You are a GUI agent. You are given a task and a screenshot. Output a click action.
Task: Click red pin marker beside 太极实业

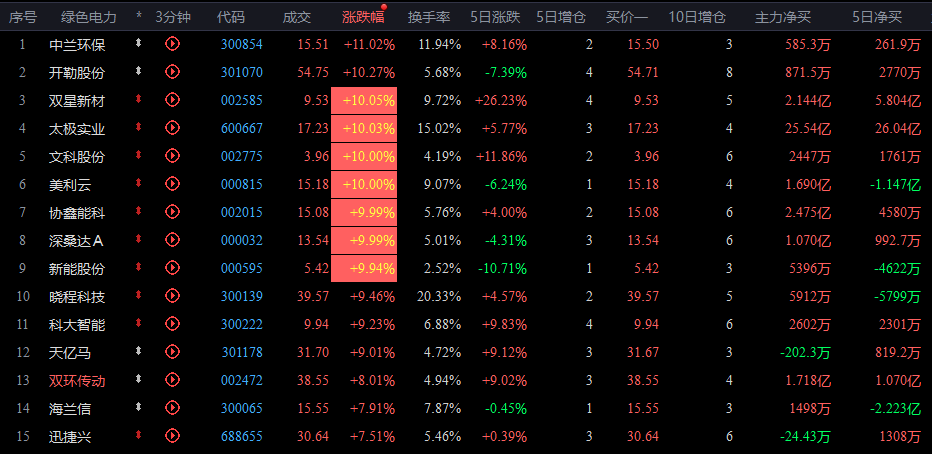pyautogui.click(x=139, y=127)
